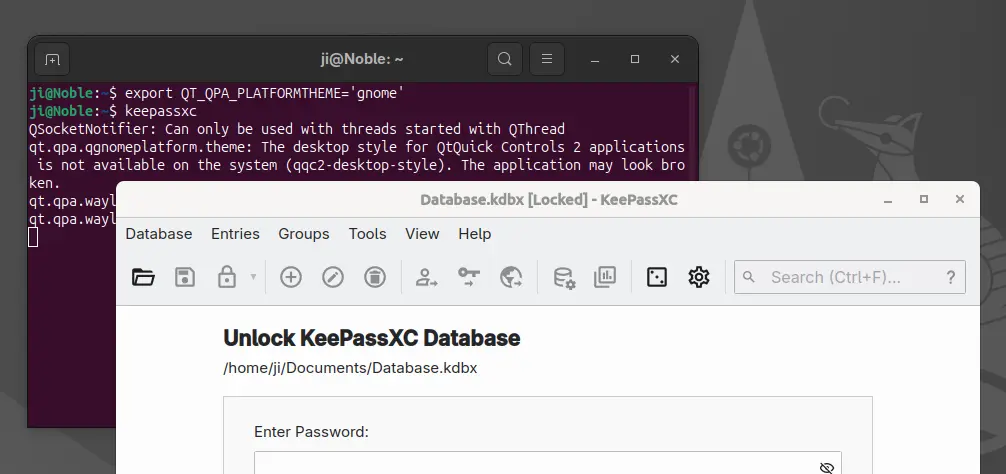
Task: Open application Settings gear icon
Action: click(x=699, y=277)
